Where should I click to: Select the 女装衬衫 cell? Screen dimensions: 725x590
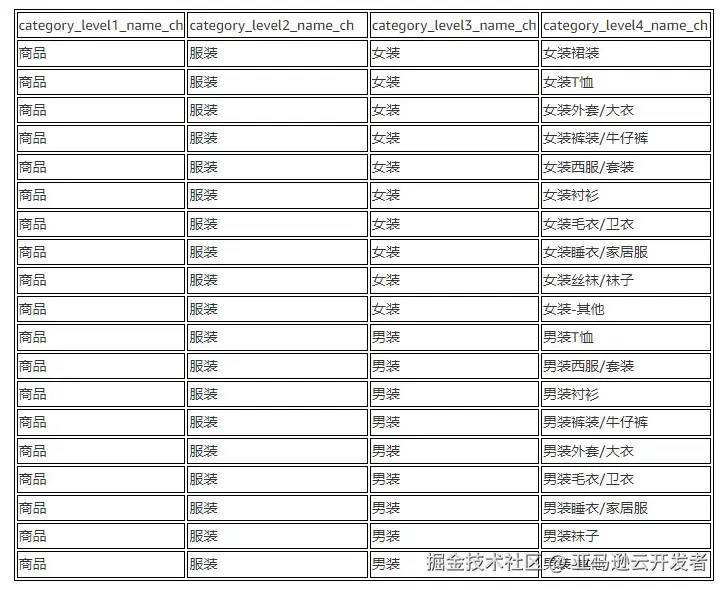coord(626,195)
